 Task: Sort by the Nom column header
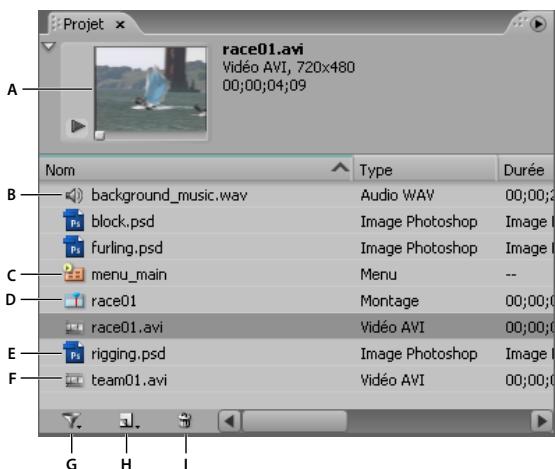click(196, 170)
